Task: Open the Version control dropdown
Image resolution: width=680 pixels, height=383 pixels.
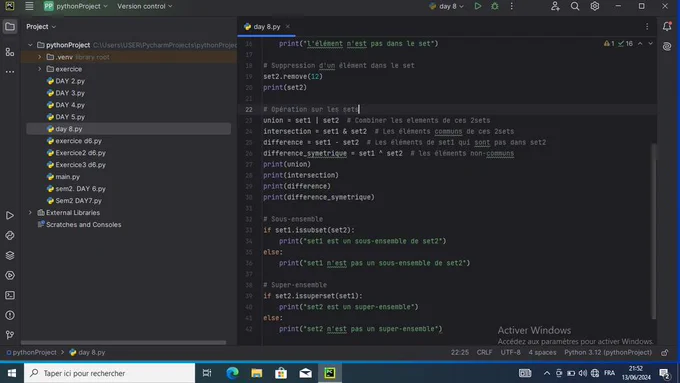Action: pyautogui.click(x=144, y=6)
